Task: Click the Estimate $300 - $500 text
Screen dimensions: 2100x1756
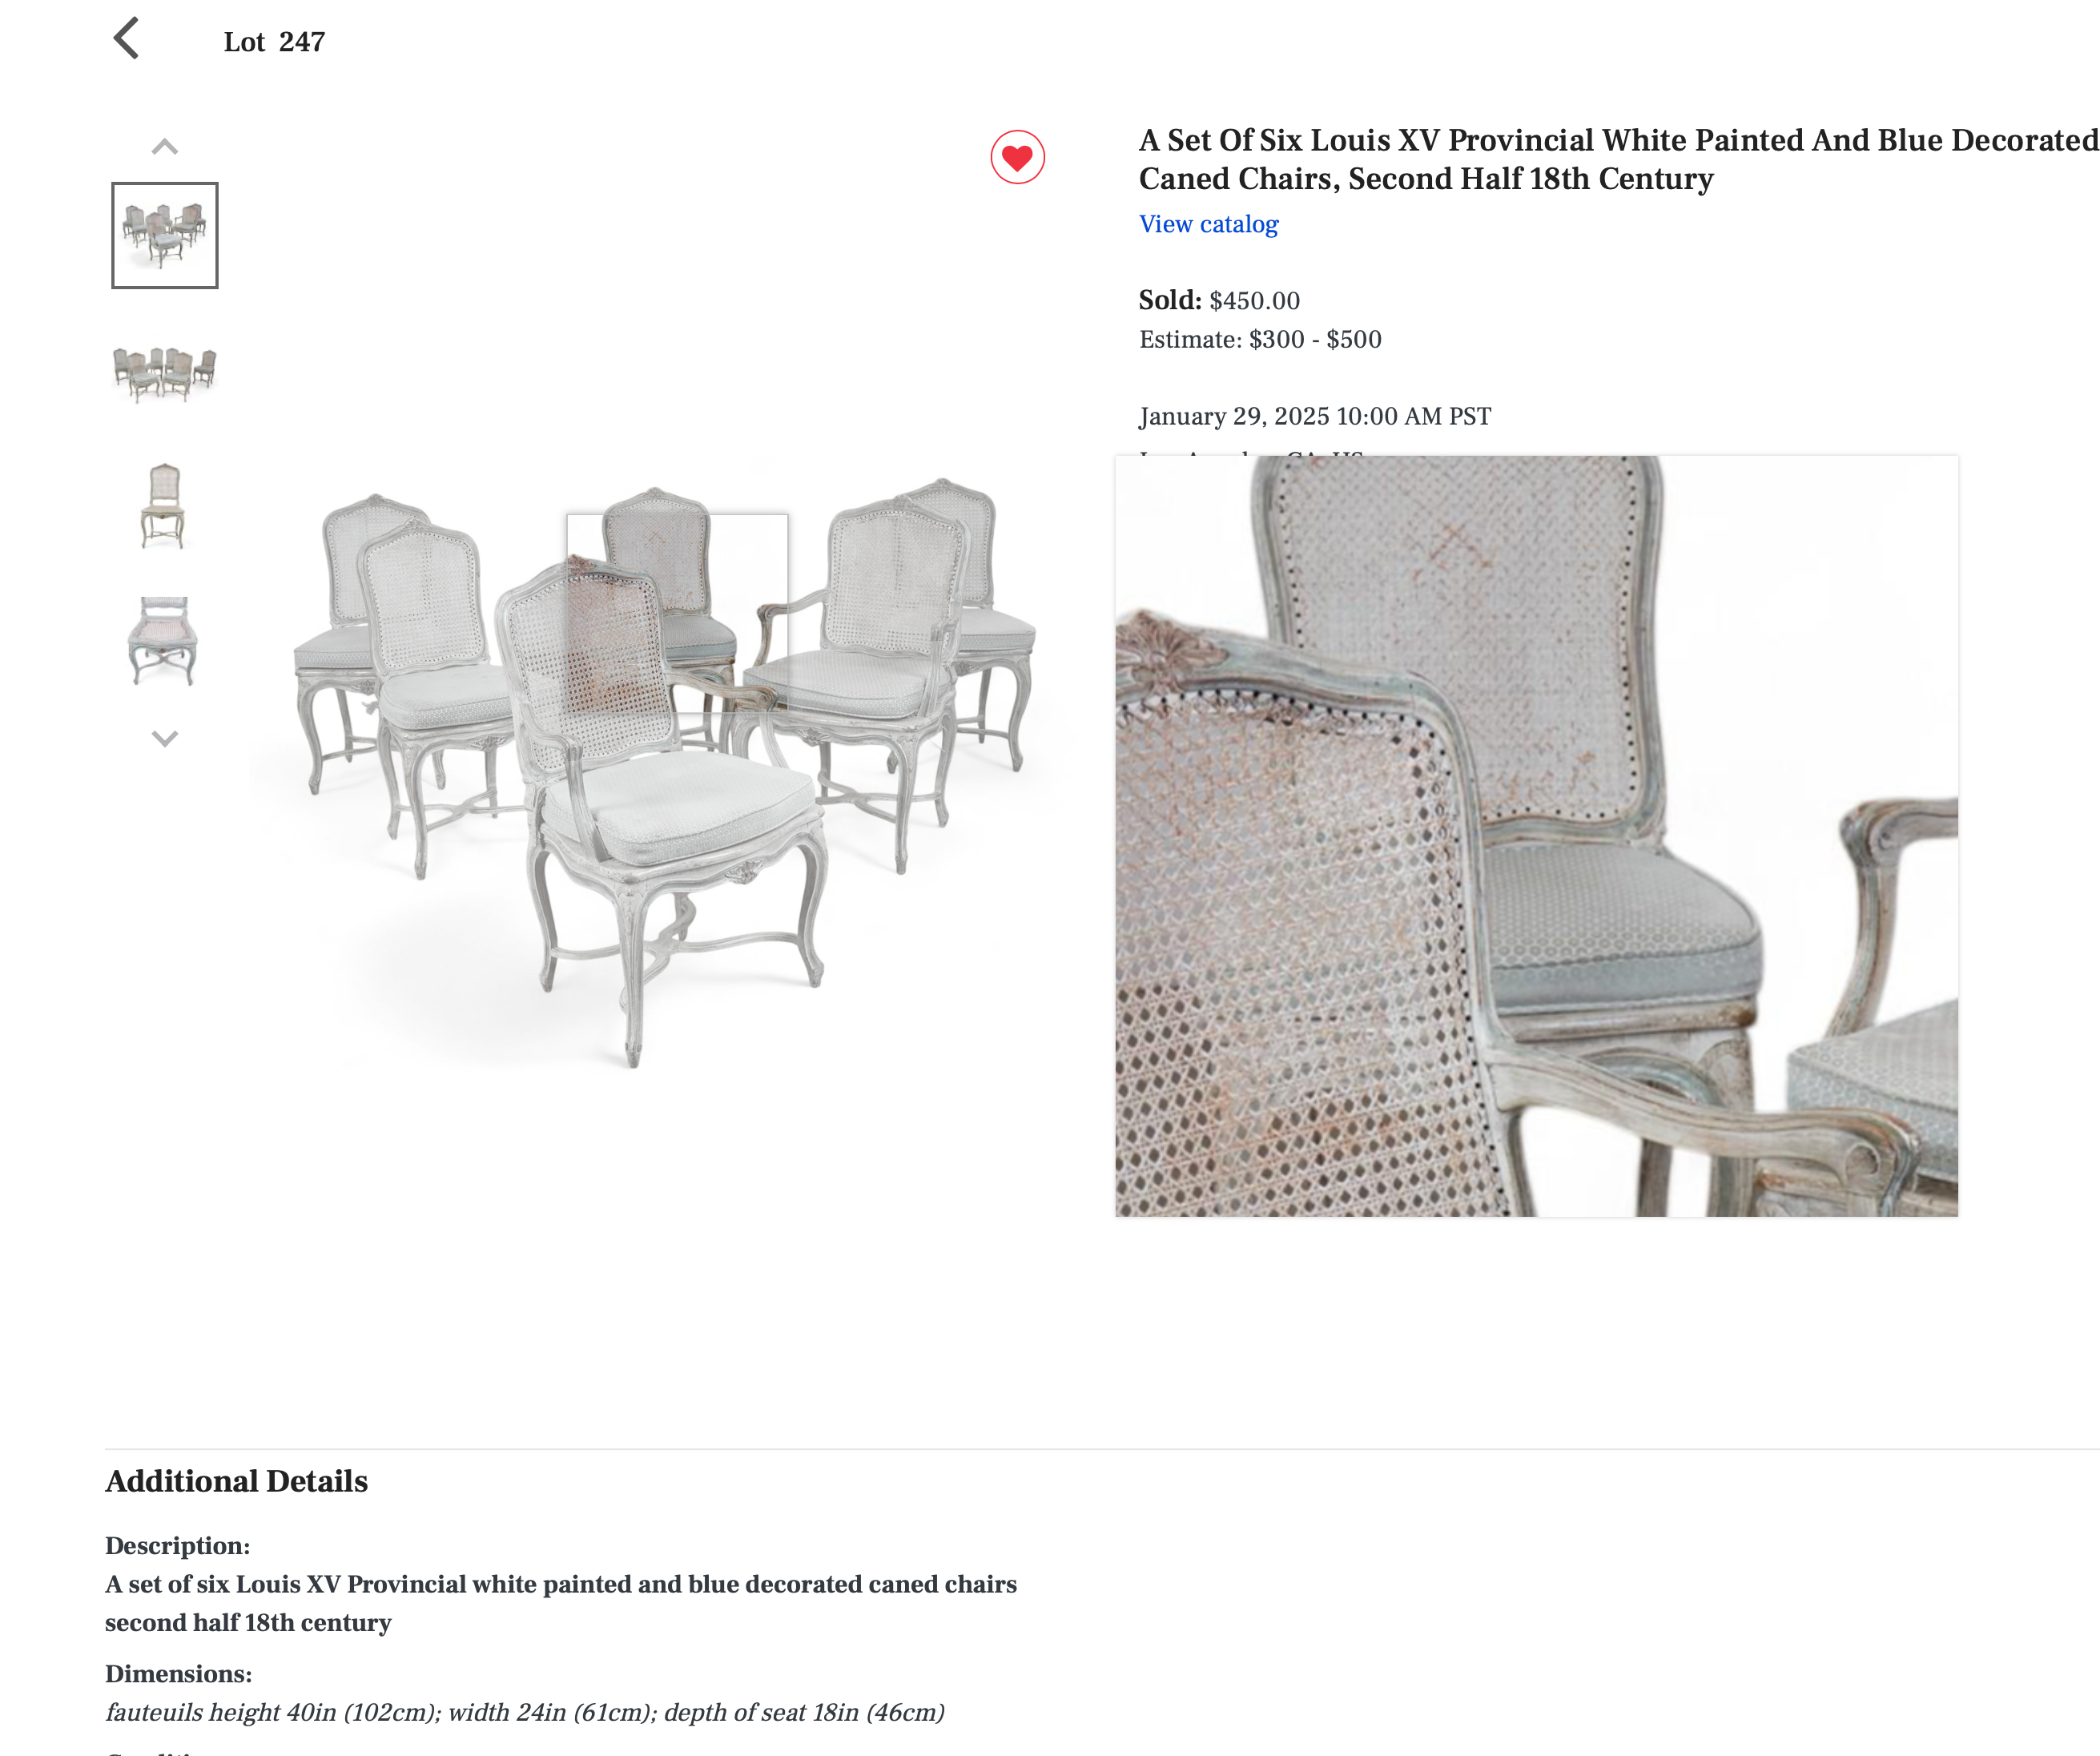Action: pyautogui.click(x=1260, y=339)
